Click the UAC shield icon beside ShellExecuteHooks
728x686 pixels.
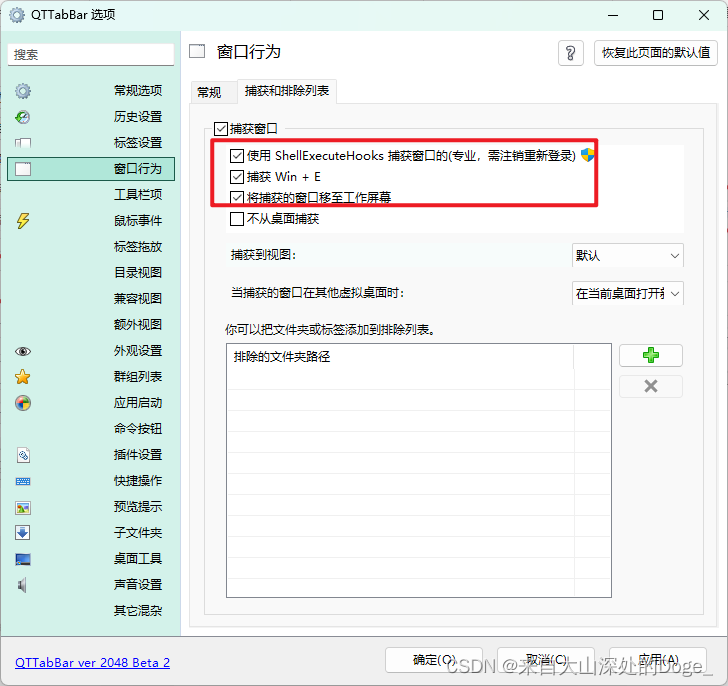pyautogui.click(x=587, y=155)
